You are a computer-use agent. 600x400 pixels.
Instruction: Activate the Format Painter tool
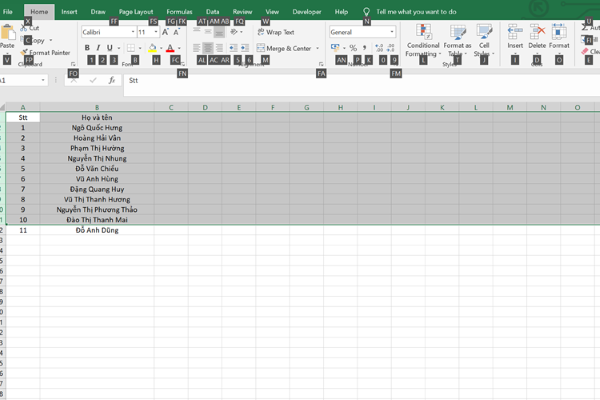(x=48, y=53)
